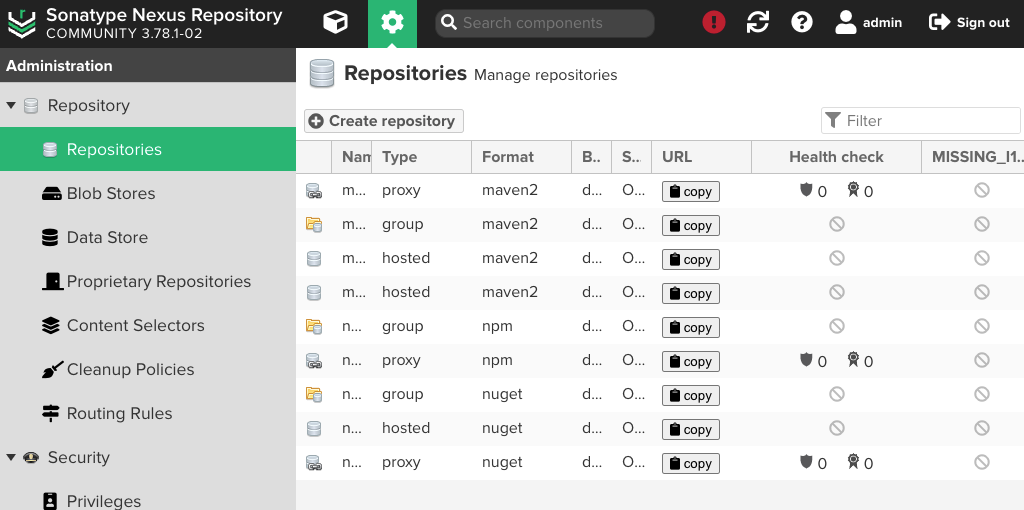The image size is (1024, 510).
Task: Click the nuget group row folder icon
Action: 314,394
